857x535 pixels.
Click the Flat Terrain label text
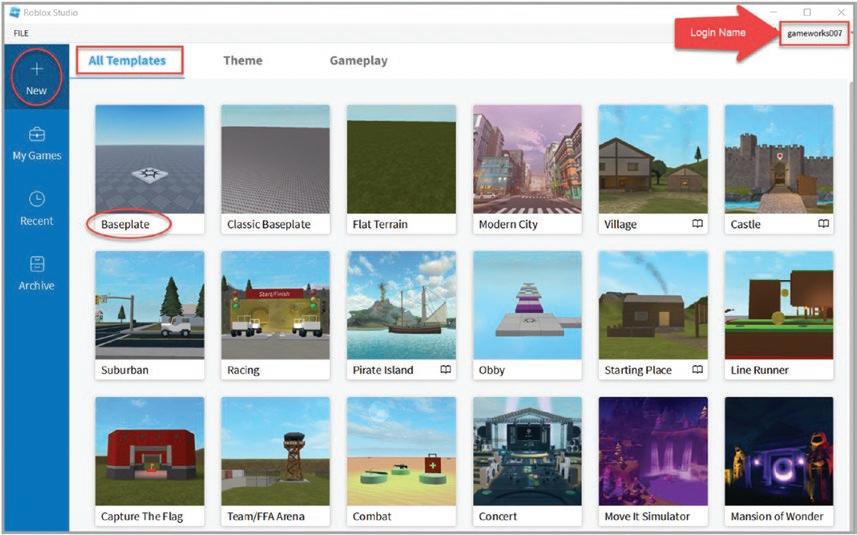[x=380, y=224]
